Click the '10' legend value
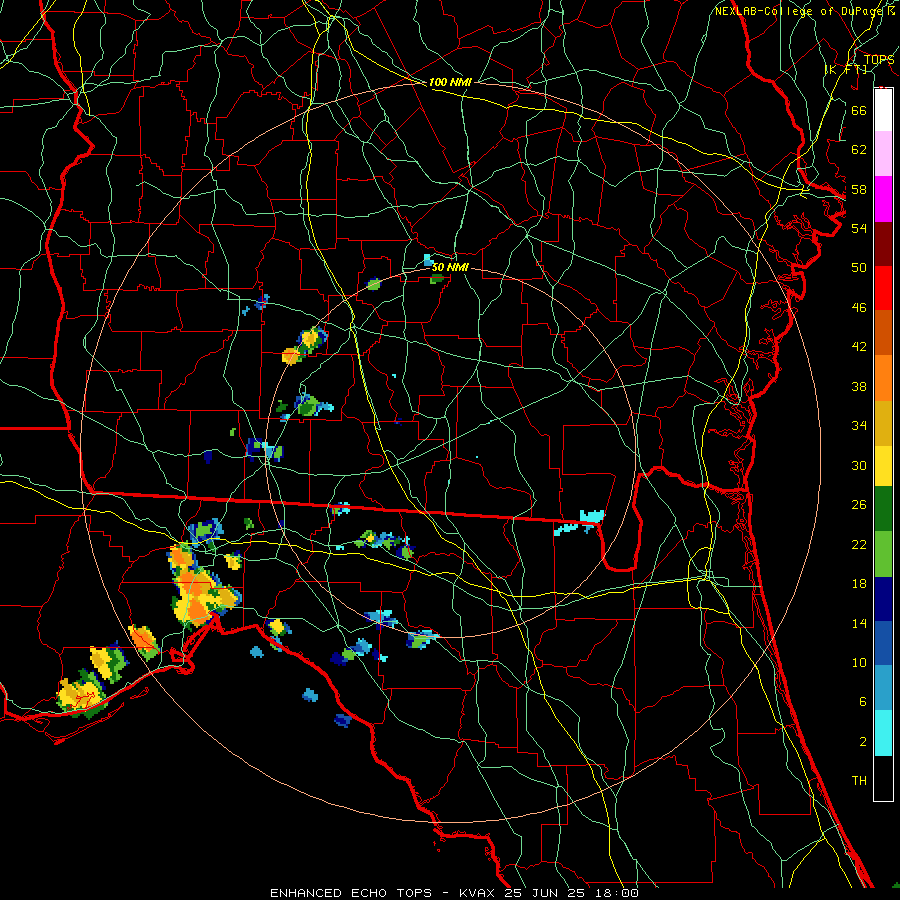The image size is (900, 900). (x=859, y=662)
